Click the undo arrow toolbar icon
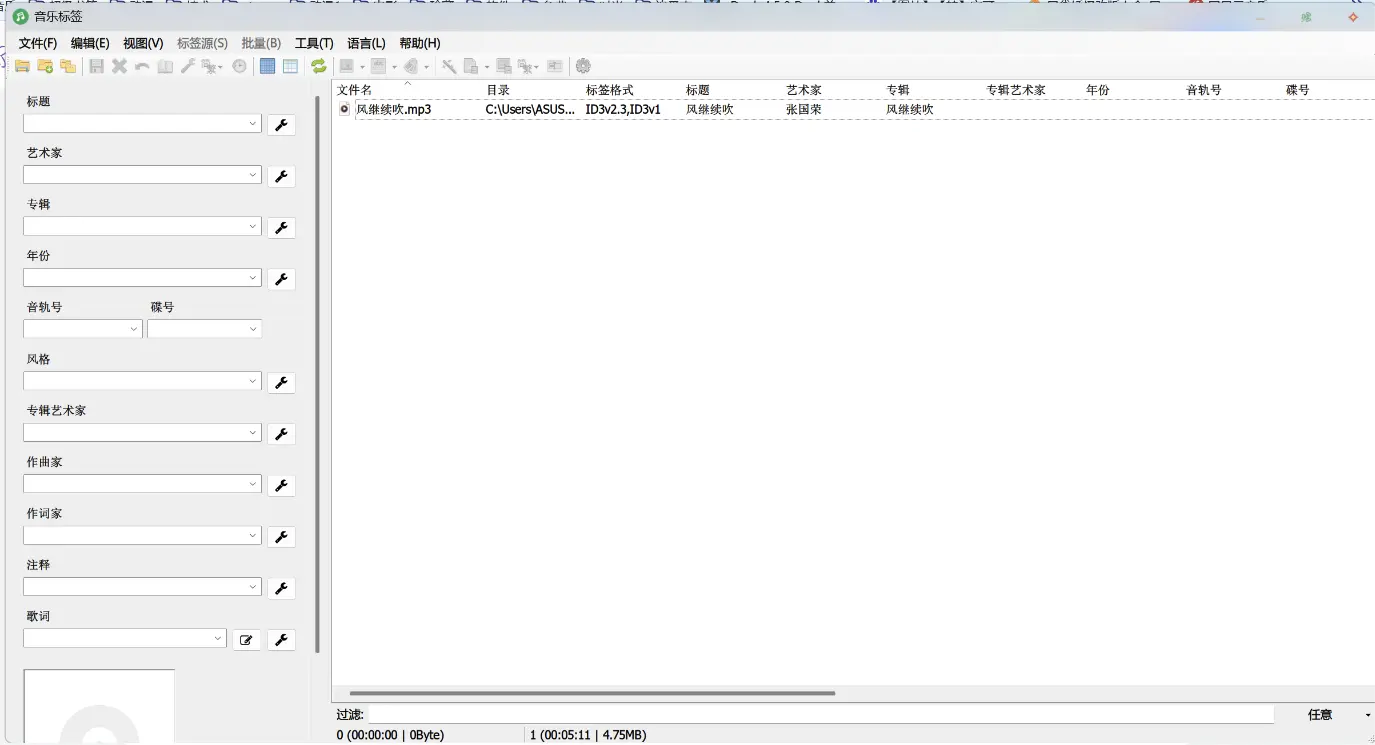1375x745 pixels. tap(142, 66)
